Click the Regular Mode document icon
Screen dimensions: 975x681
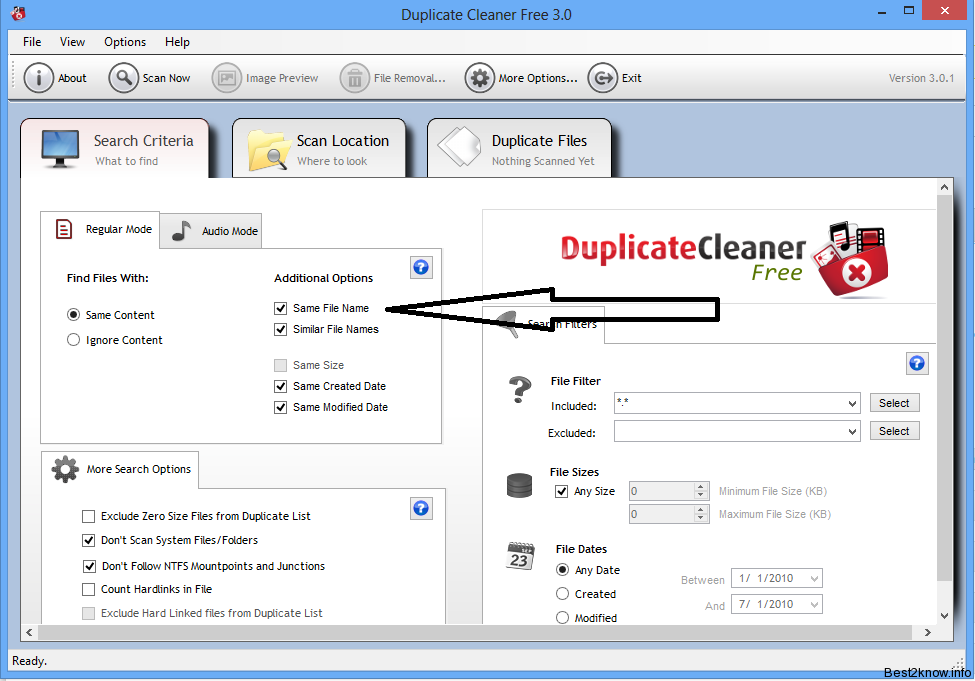coord(63,229)
